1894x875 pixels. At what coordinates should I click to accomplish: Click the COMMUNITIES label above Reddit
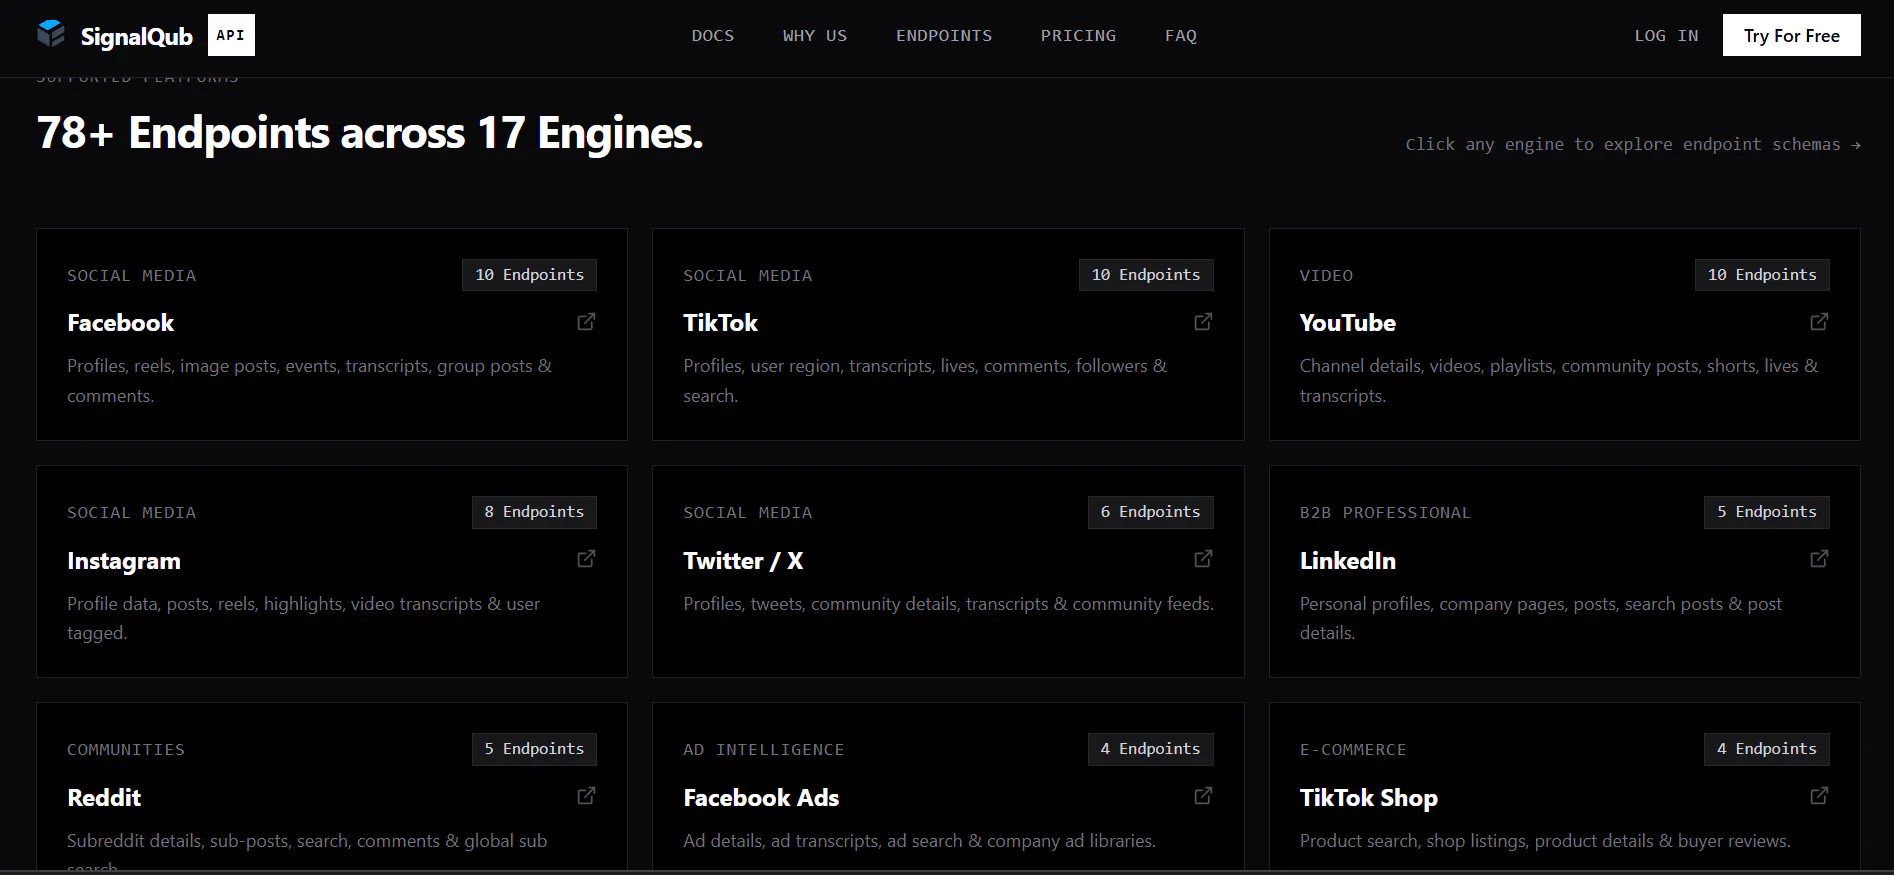click(126, 750)
